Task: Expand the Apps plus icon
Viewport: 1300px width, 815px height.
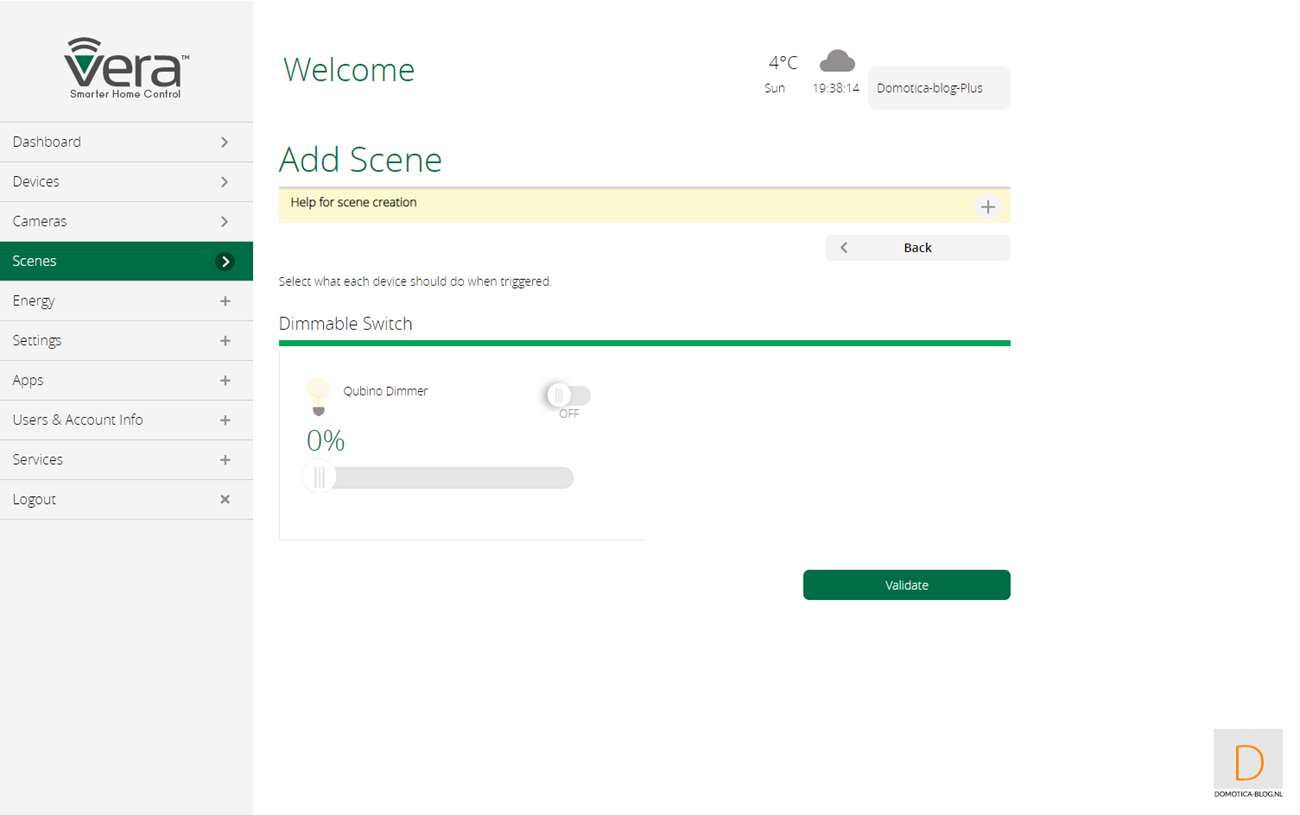Action: (225, 380)
